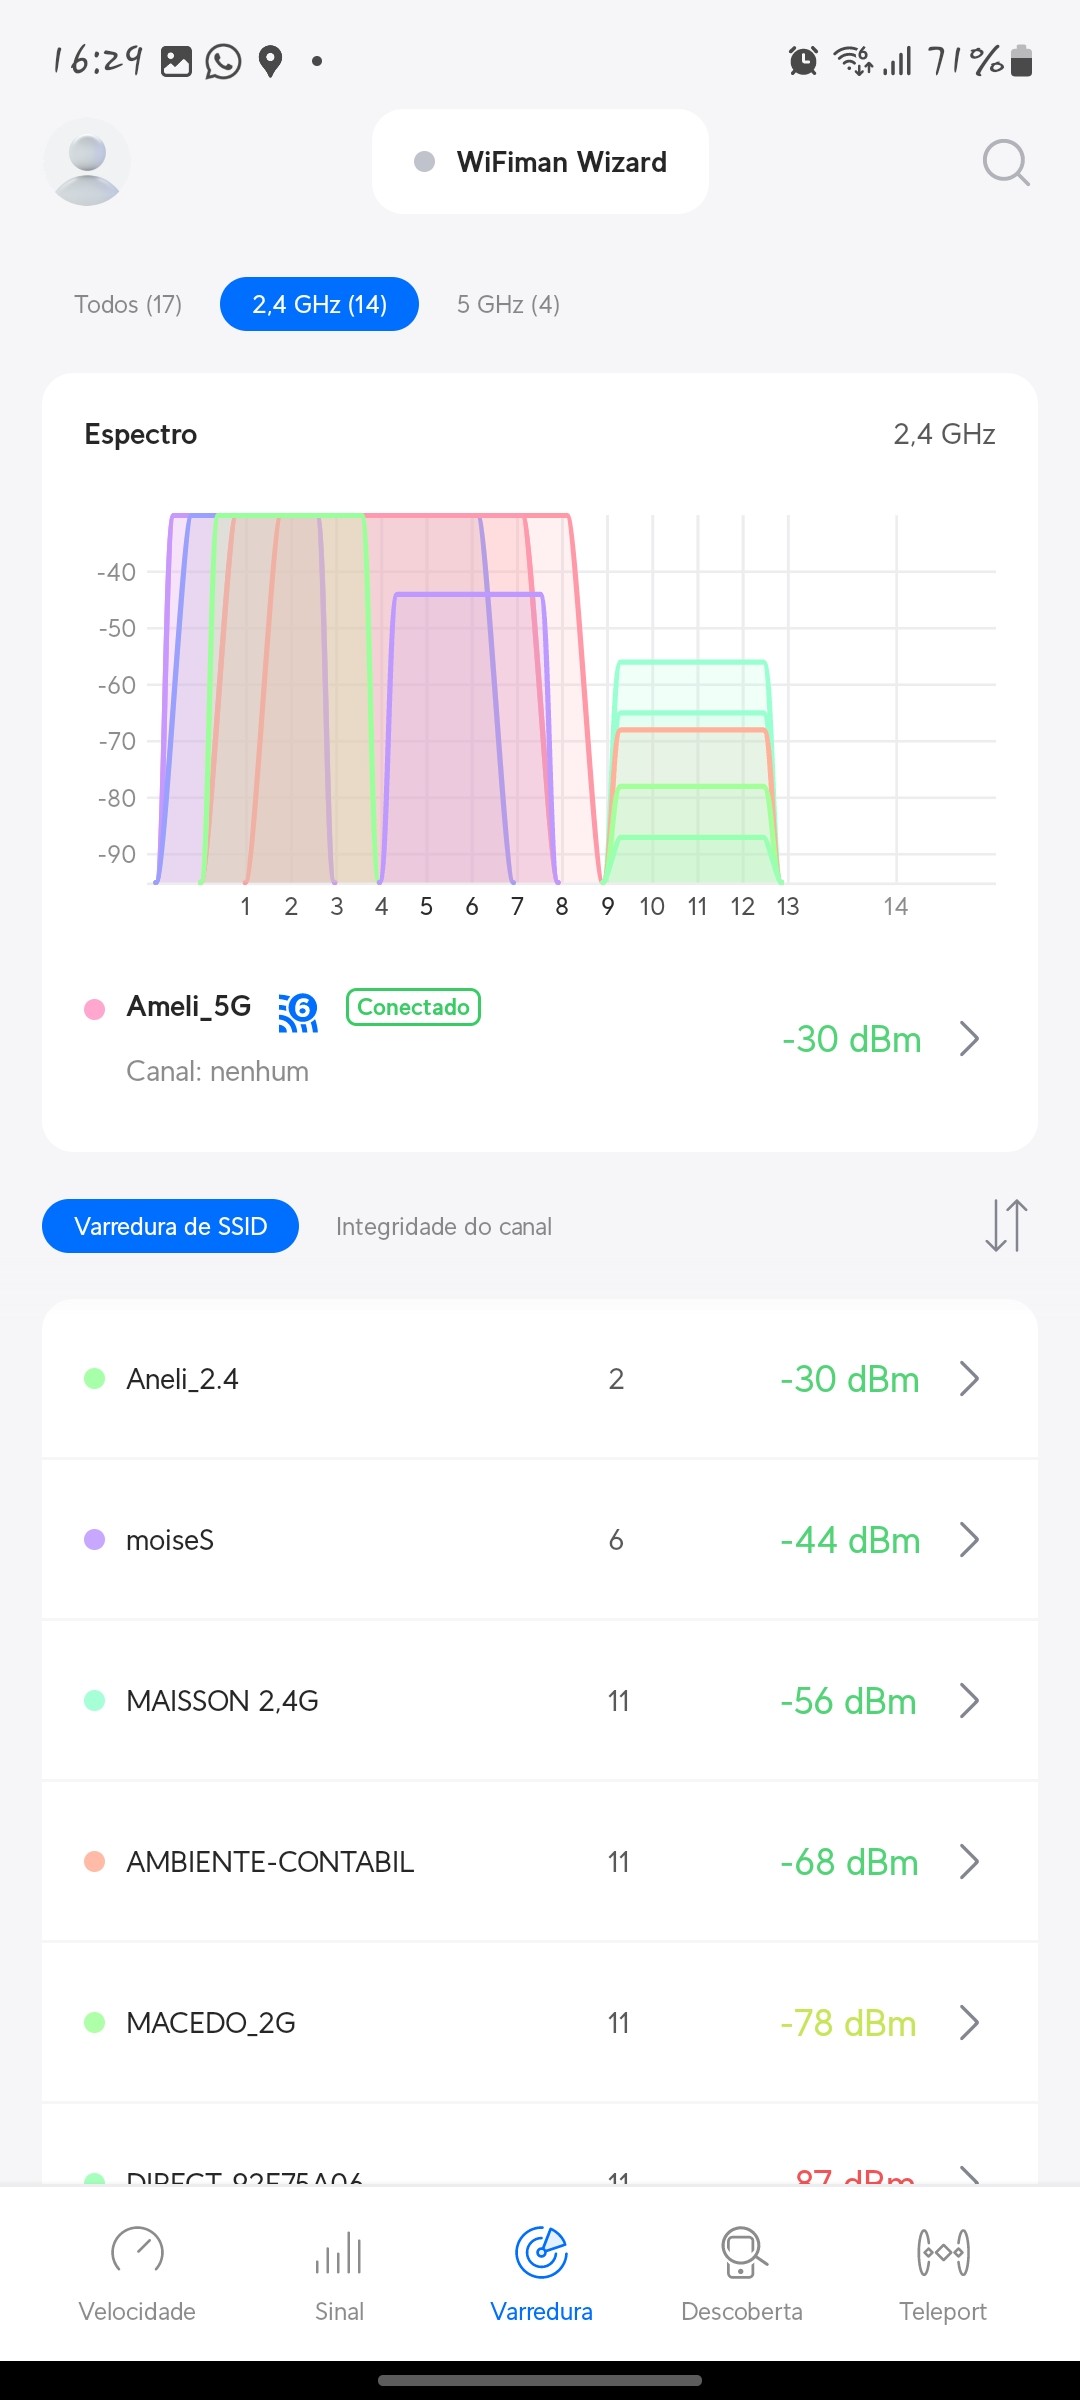Tap the orange dot beside AMBIENTE-CONTABIL

click(x=95, y=1862)
